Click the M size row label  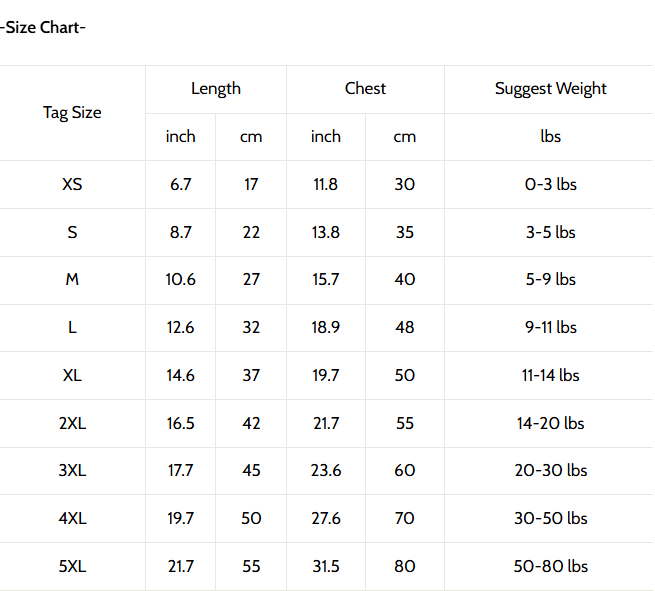(72, 280)
